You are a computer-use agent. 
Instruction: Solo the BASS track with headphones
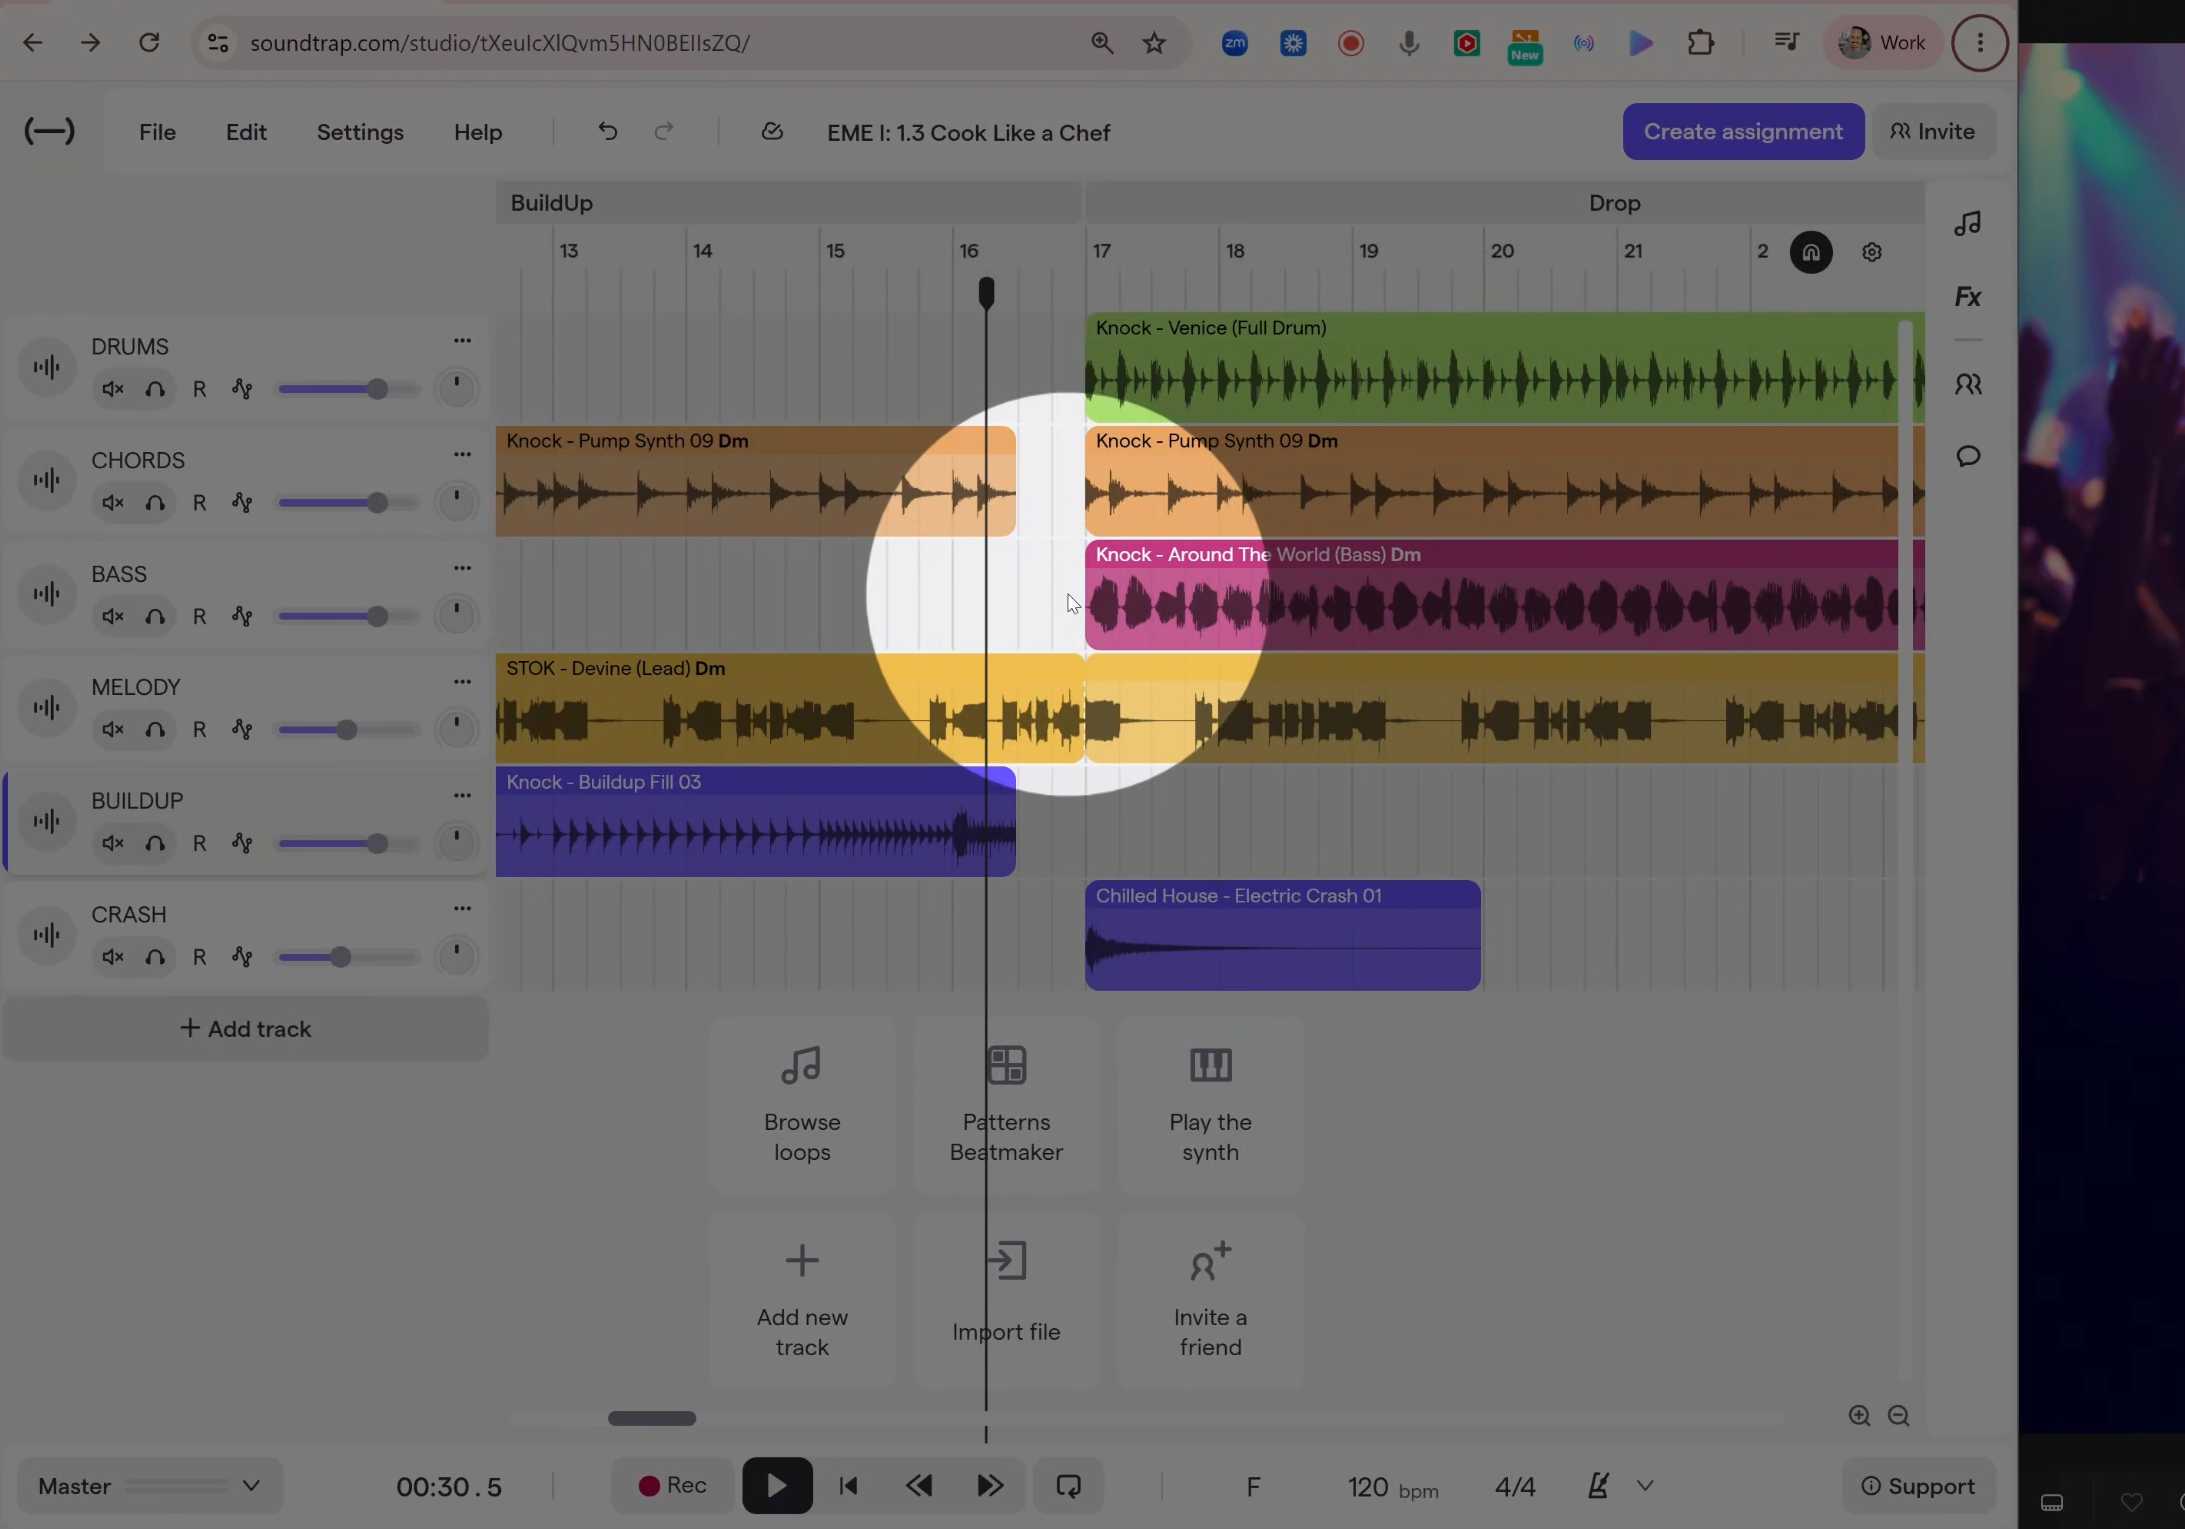click(155, 617)
